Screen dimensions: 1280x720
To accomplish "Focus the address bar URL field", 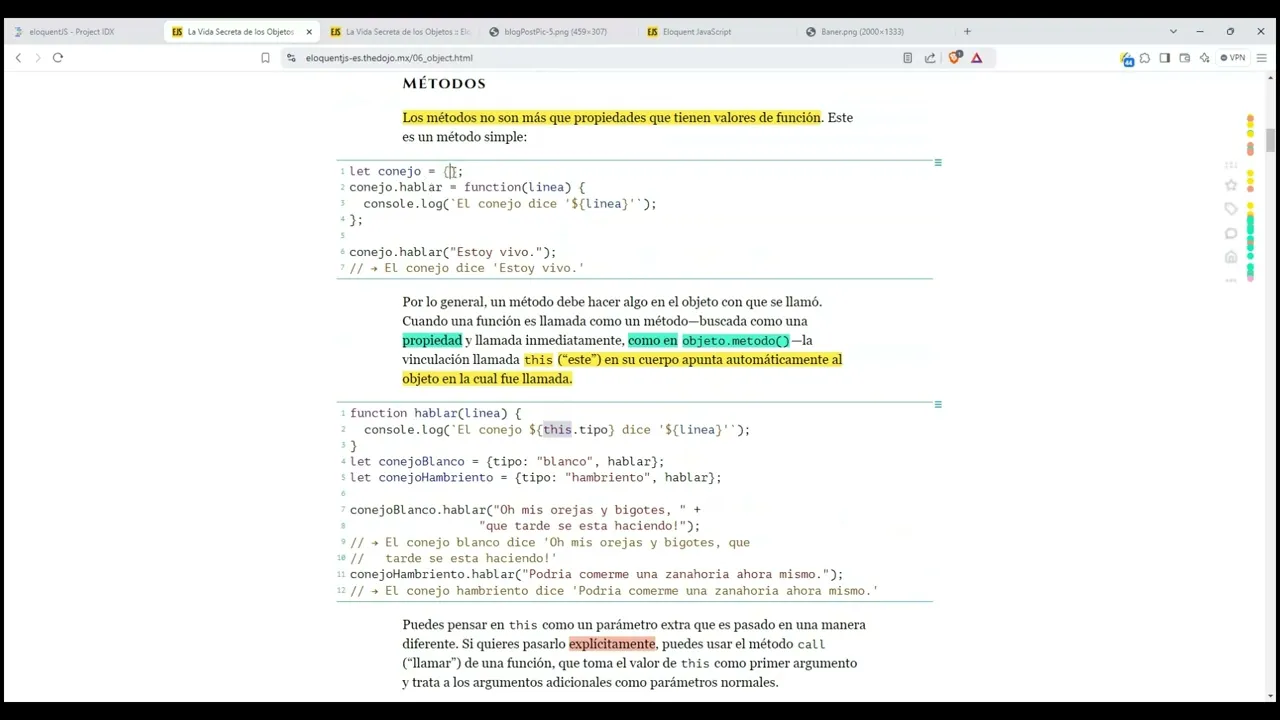I will point(590,58).
